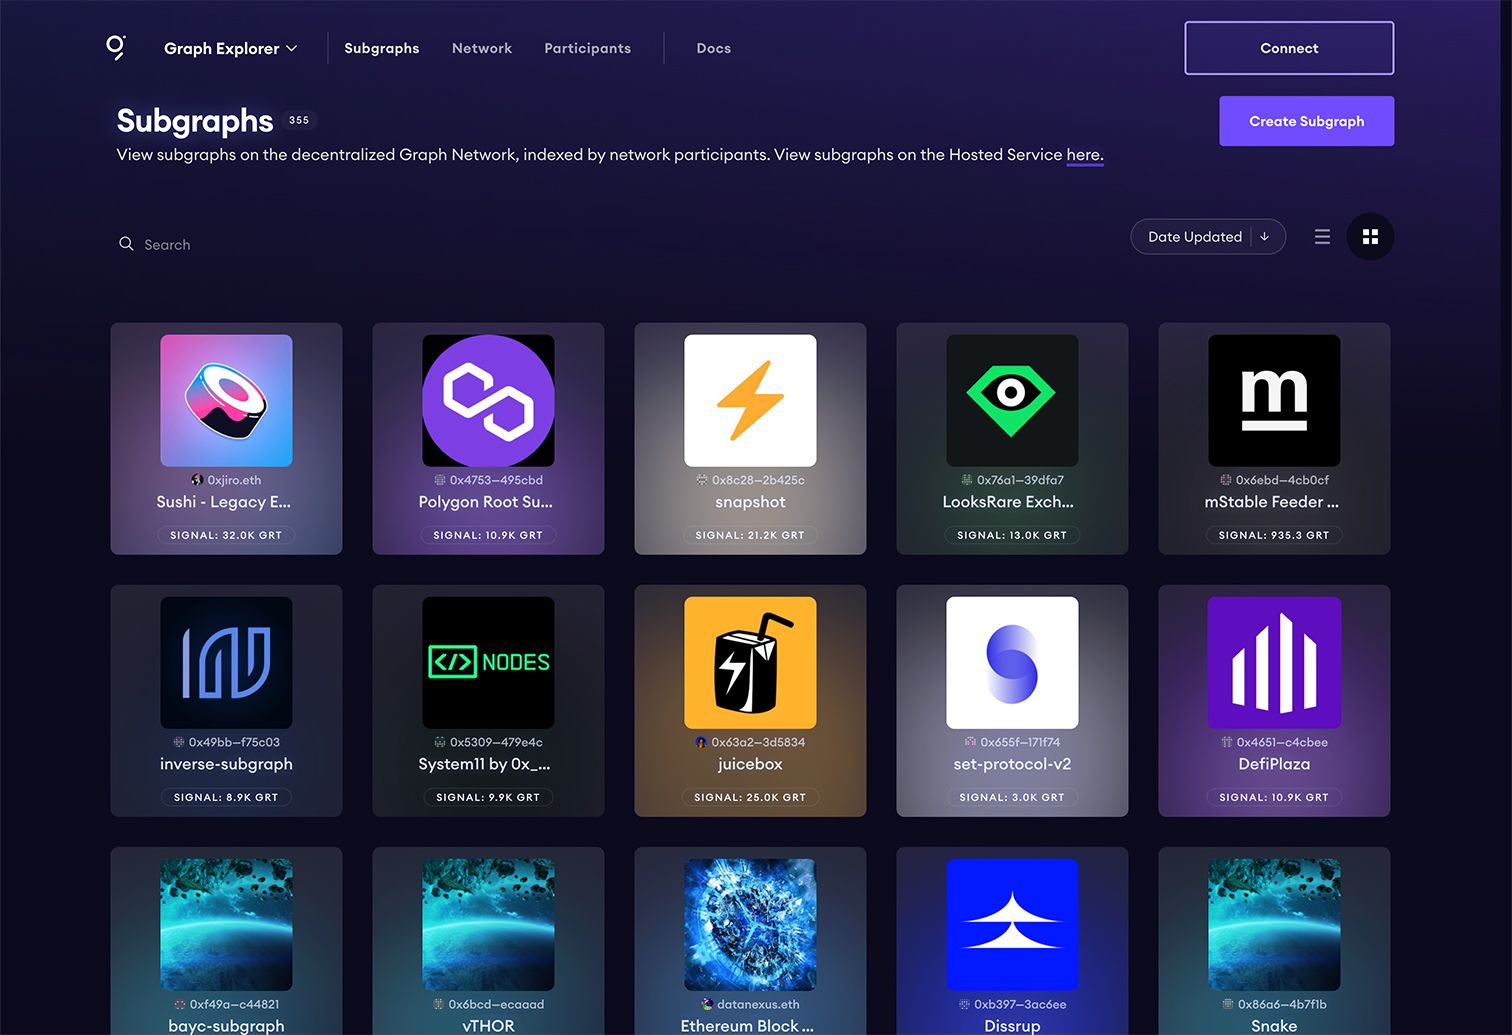Toggle the sort direction arrow

tap(1265, 237)
